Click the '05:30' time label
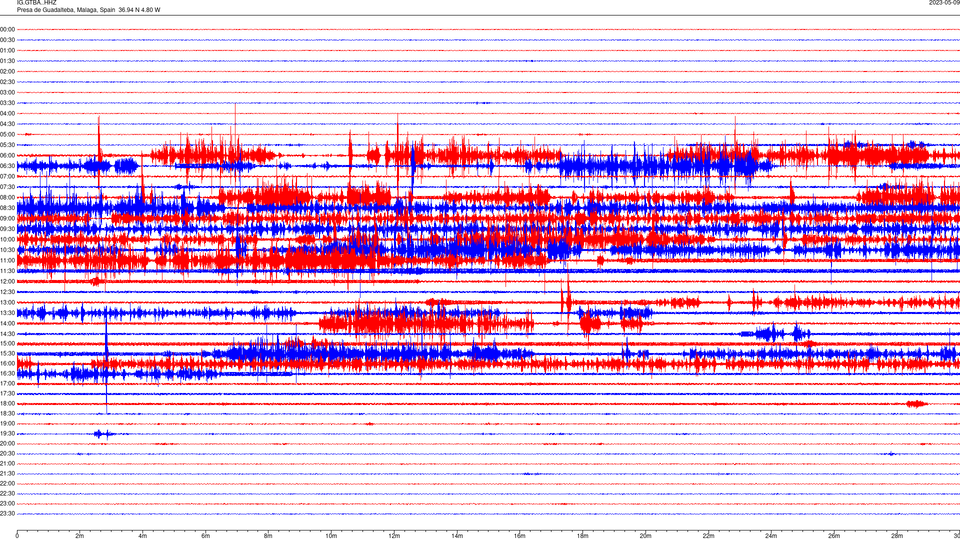960x540 pixels. click(x=7, y=145)
